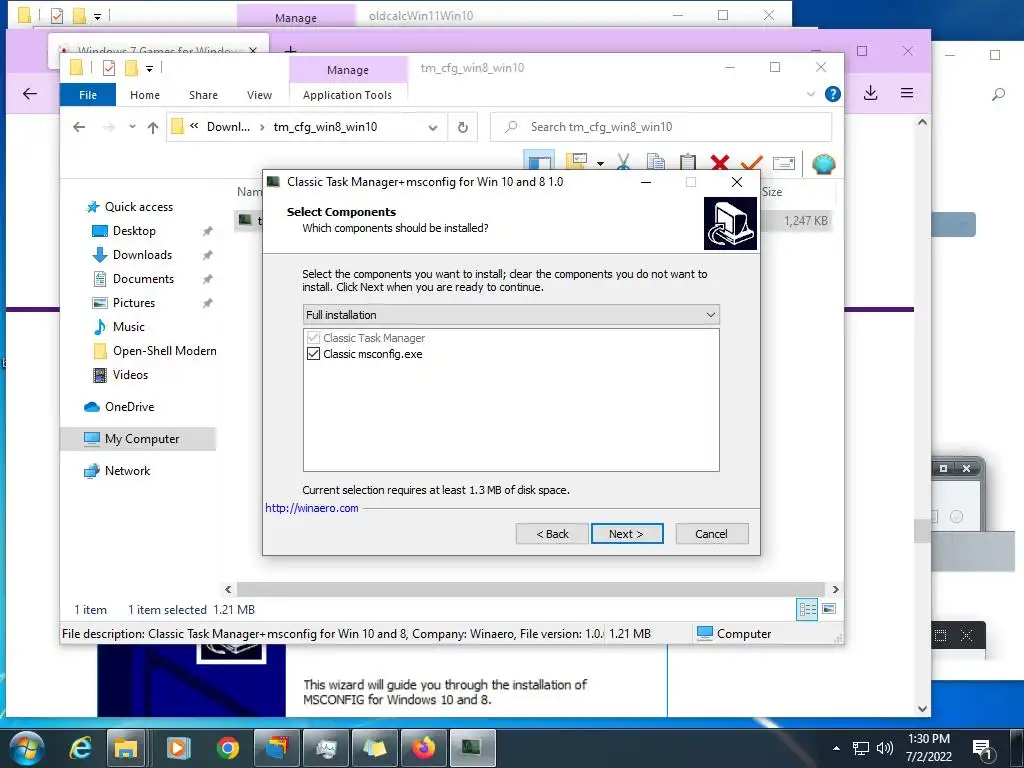This screenshot has width=1024, height=768.
Task: Click the Next button in installer
Action: [626, 534]
